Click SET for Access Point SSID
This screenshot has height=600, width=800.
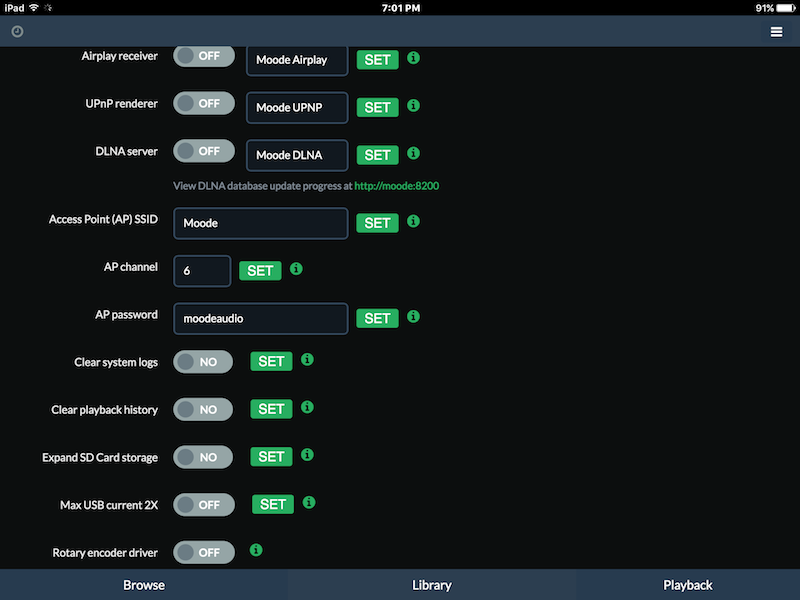click(378, 223)
